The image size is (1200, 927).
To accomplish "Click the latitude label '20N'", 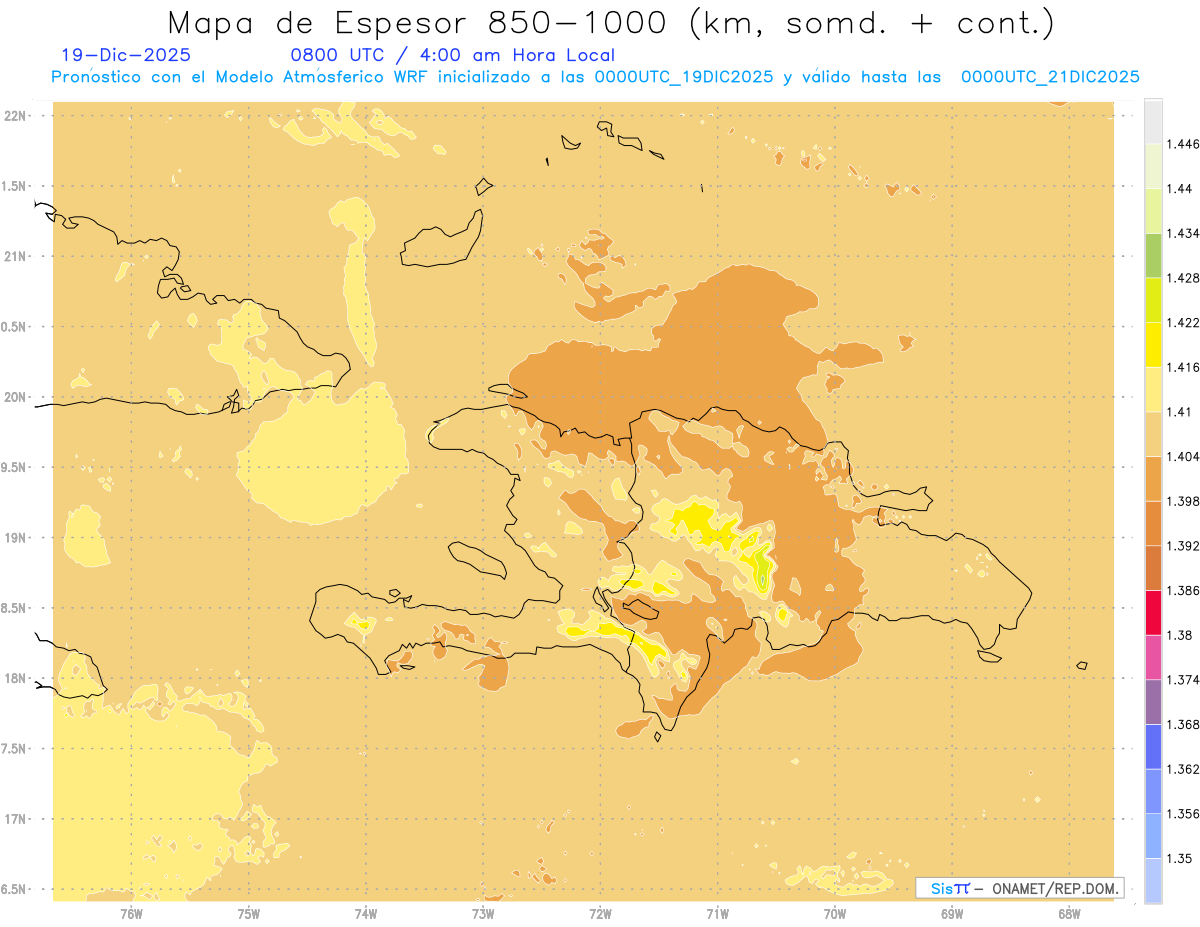I will (x=15, y=397).
